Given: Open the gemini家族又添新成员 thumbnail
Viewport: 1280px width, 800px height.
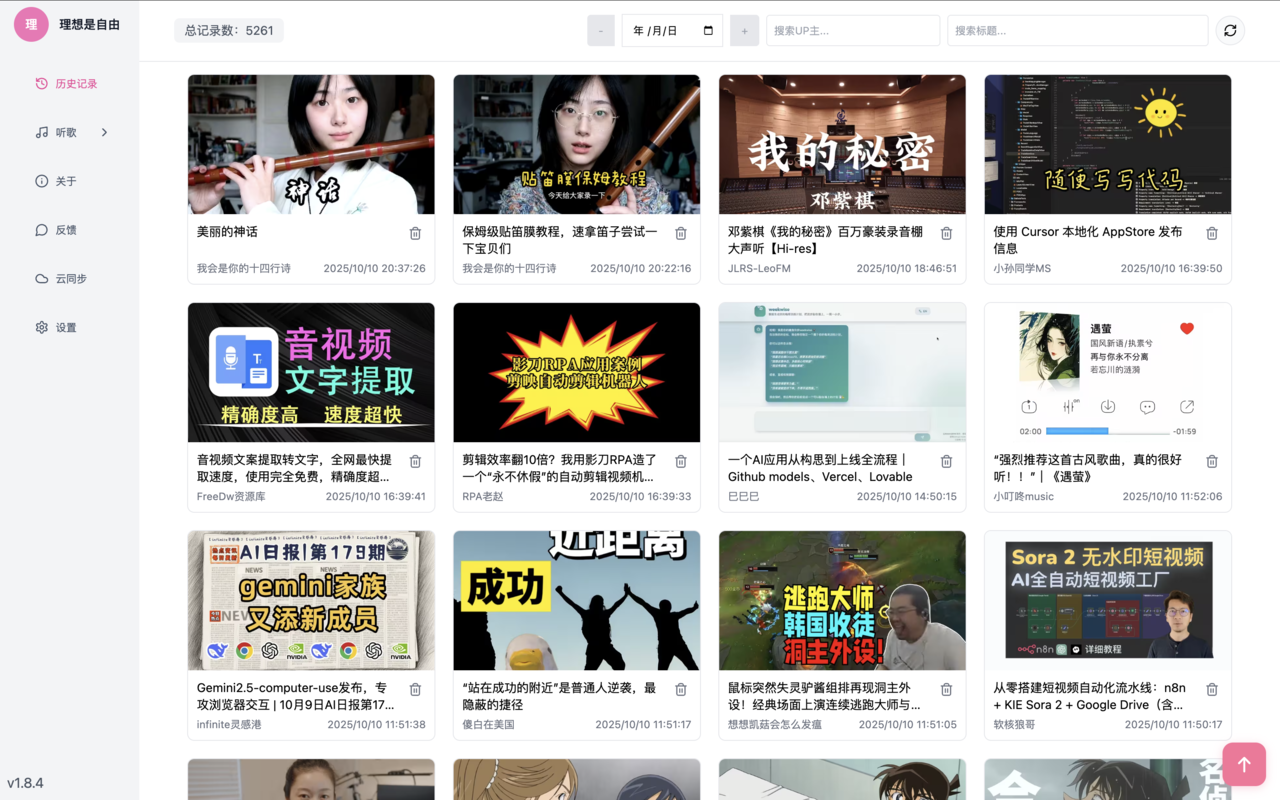Looking at the screenshot, I should (x=311, y=600).
